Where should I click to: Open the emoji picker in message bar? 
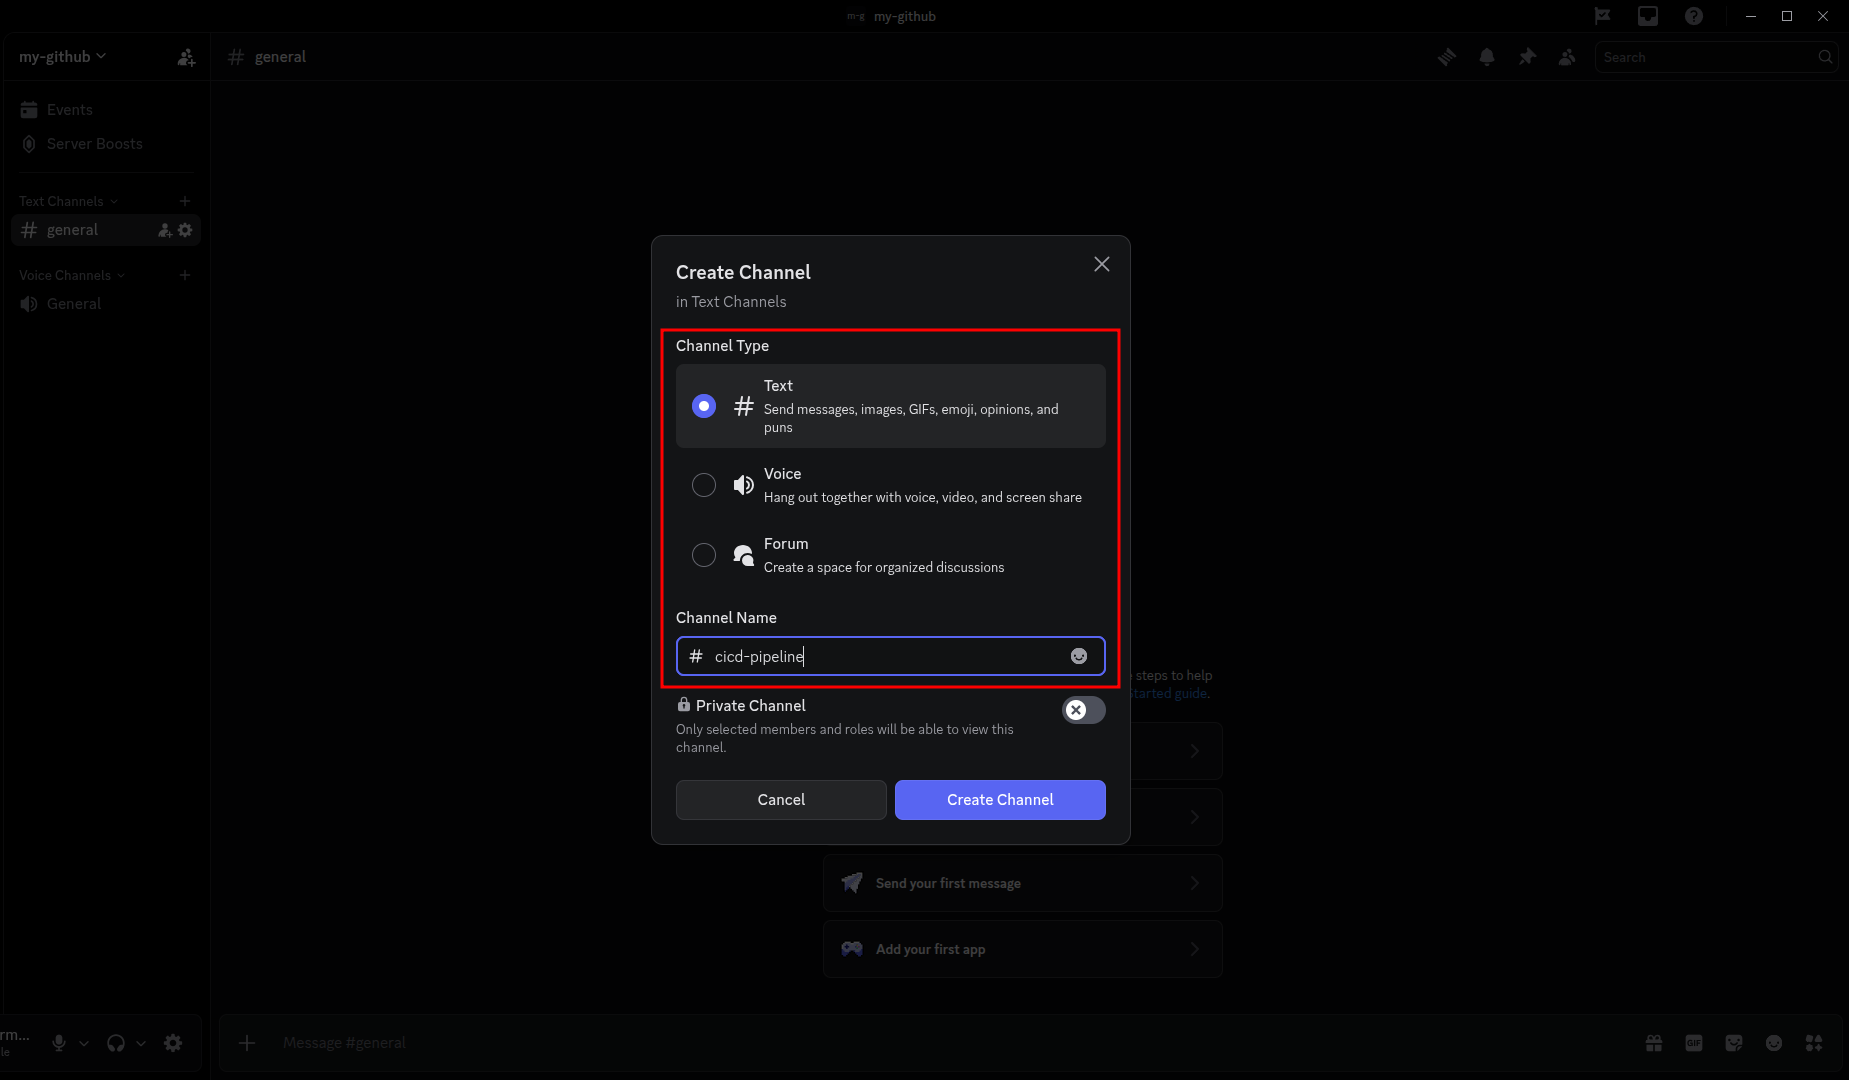pos(1774,1043)
